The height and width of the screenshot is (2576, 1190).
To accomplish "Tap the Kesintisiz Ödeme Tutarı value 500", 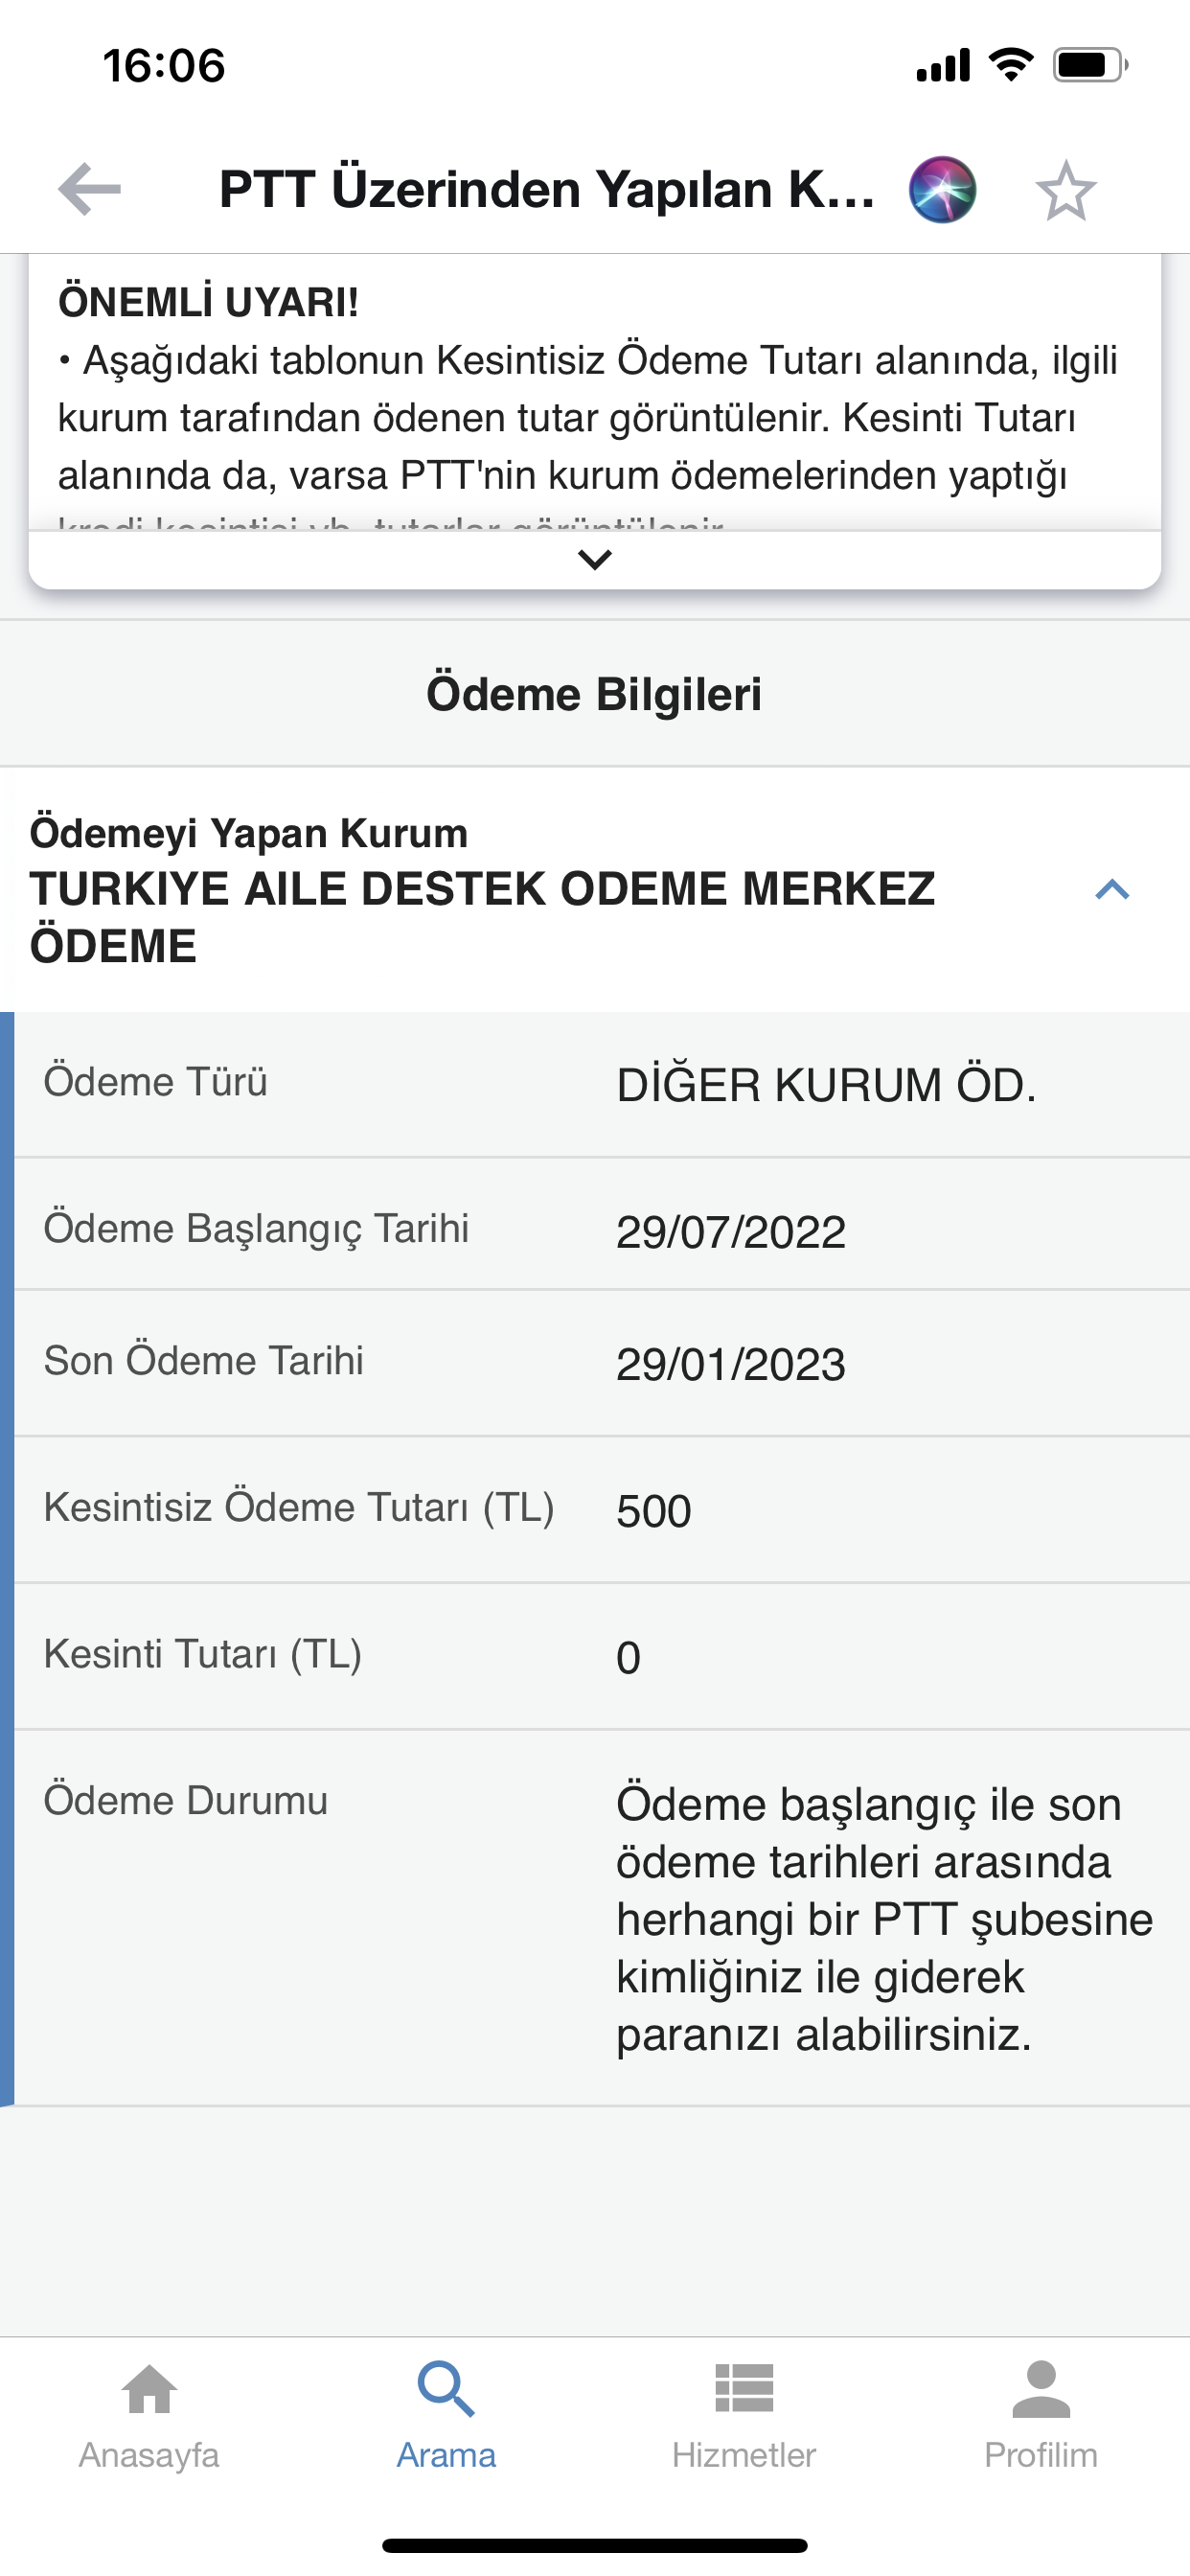I will point(654,1511).
